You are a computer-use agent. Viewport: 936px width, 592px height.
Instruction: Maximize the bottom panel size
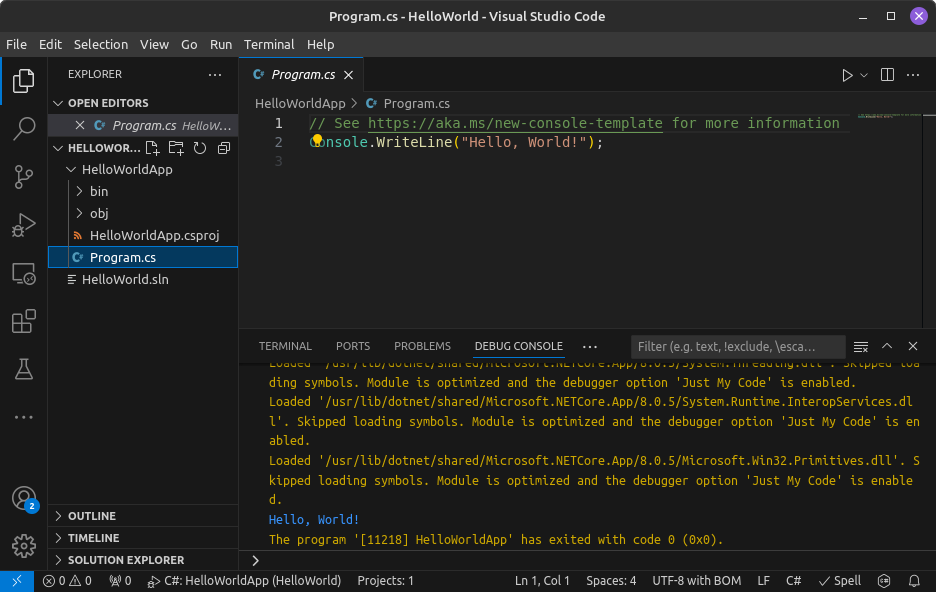(x=887, y=346)
